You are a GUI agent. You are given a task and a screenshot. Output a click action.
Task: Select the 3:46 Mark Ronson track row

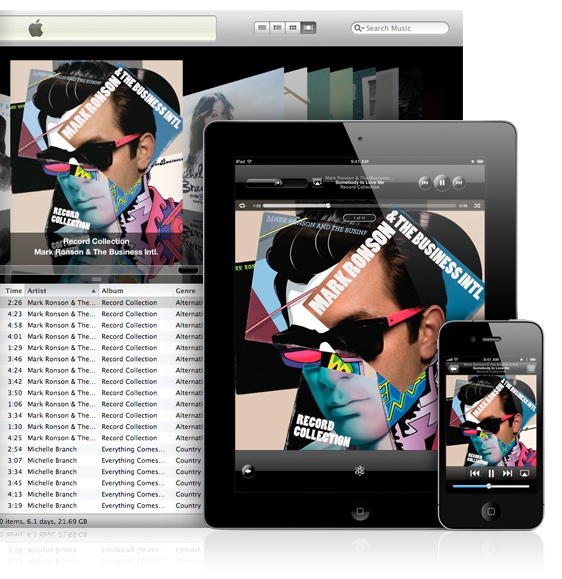click(x=102, y=359)
